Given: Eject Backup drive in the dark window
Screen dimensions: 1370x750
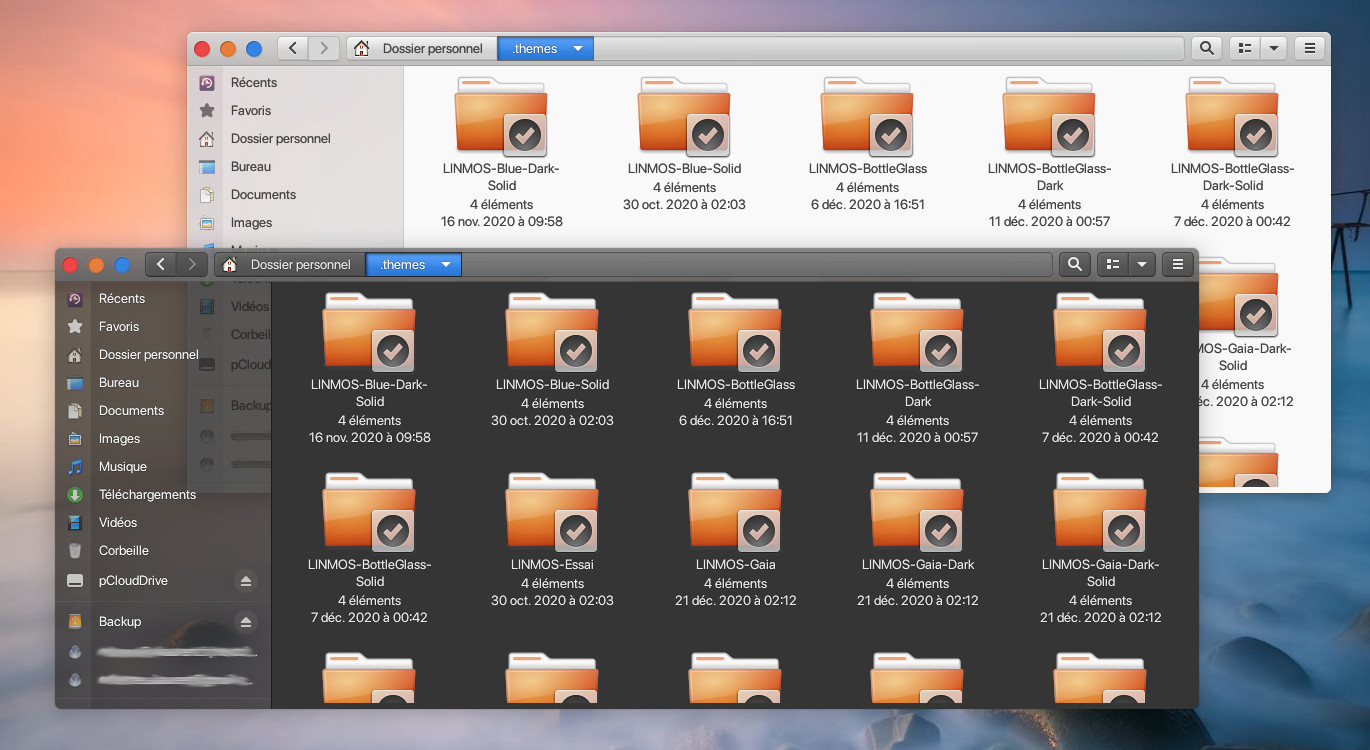Looking at the screenshot, I should (x=246, y=622).
